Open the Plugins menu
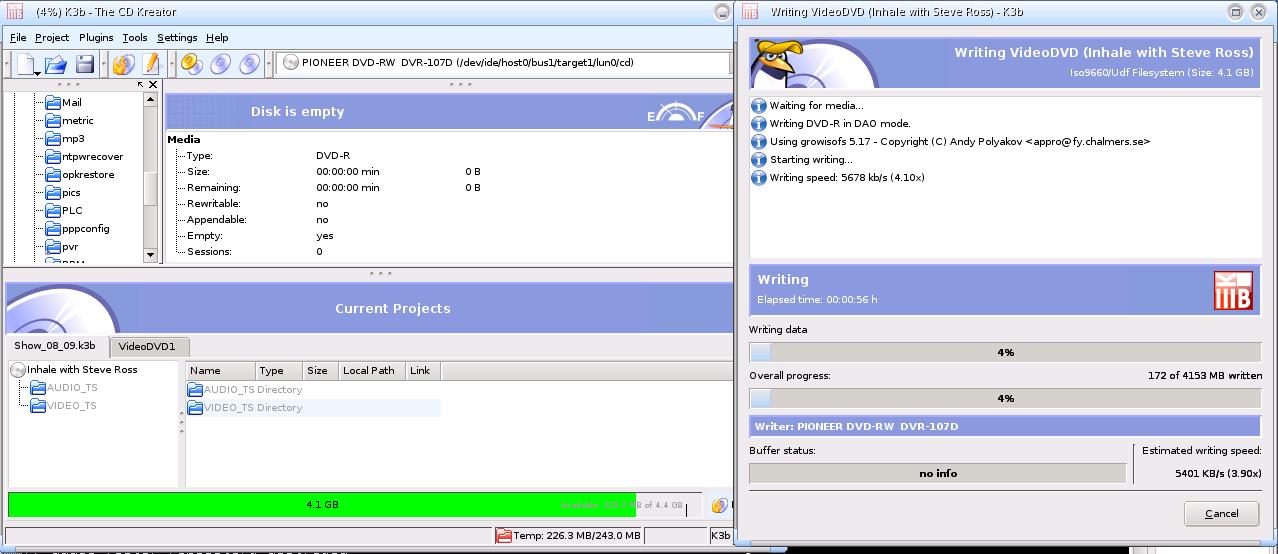The width and height of the screenshot is (1278, 554). coord(96,38)
